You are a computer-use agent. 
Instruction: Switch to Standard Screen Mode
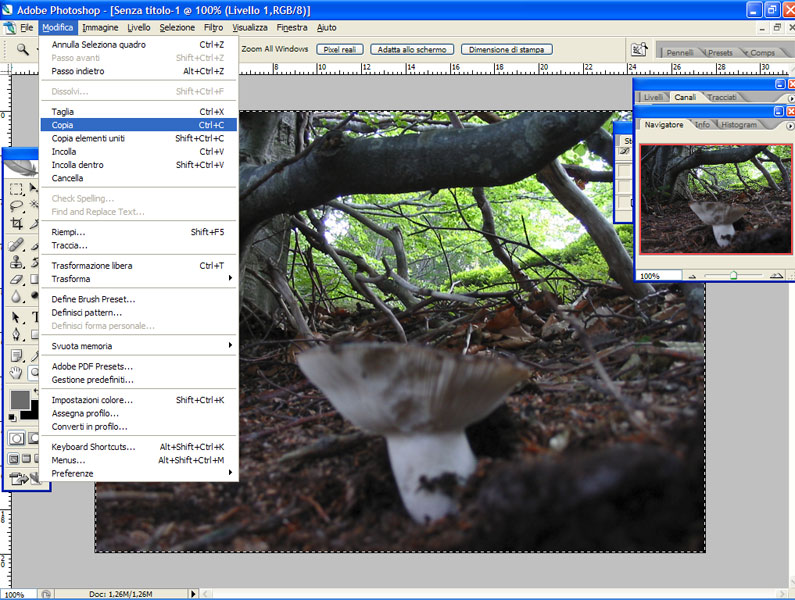[x=13, y=458]
